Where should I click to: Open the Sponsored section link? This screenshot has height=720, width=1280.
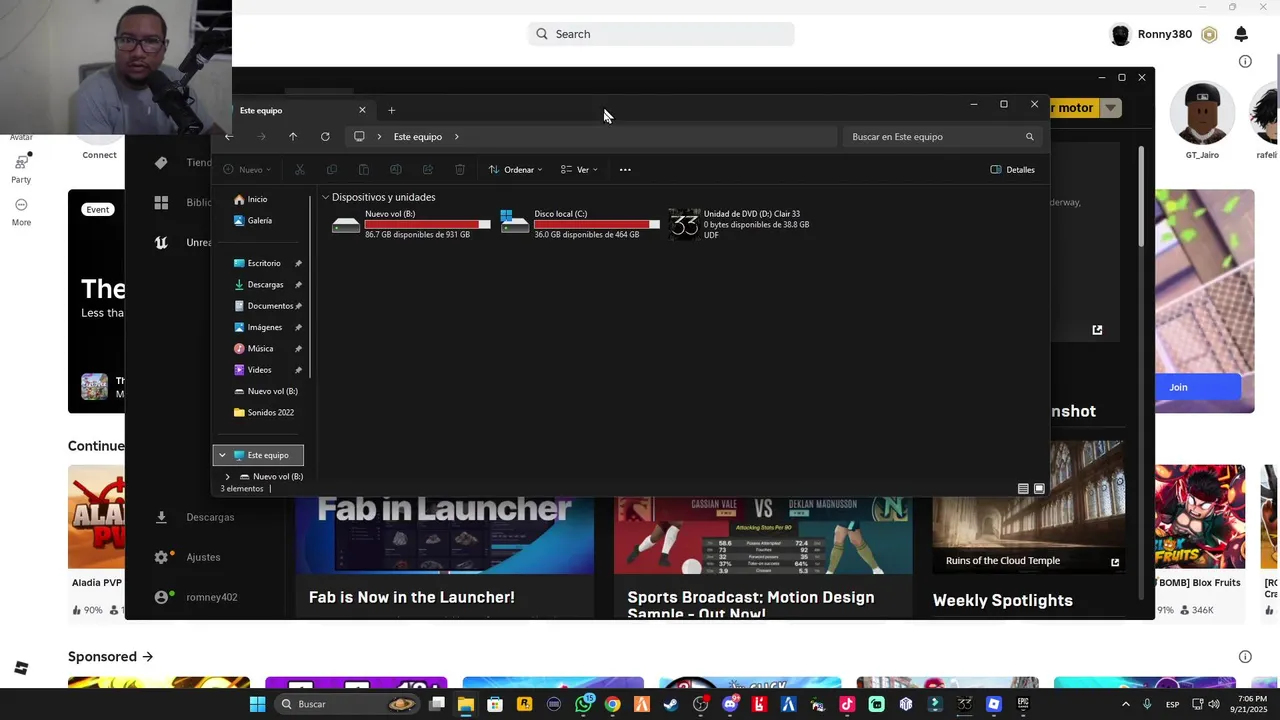[x=110, y=657]
